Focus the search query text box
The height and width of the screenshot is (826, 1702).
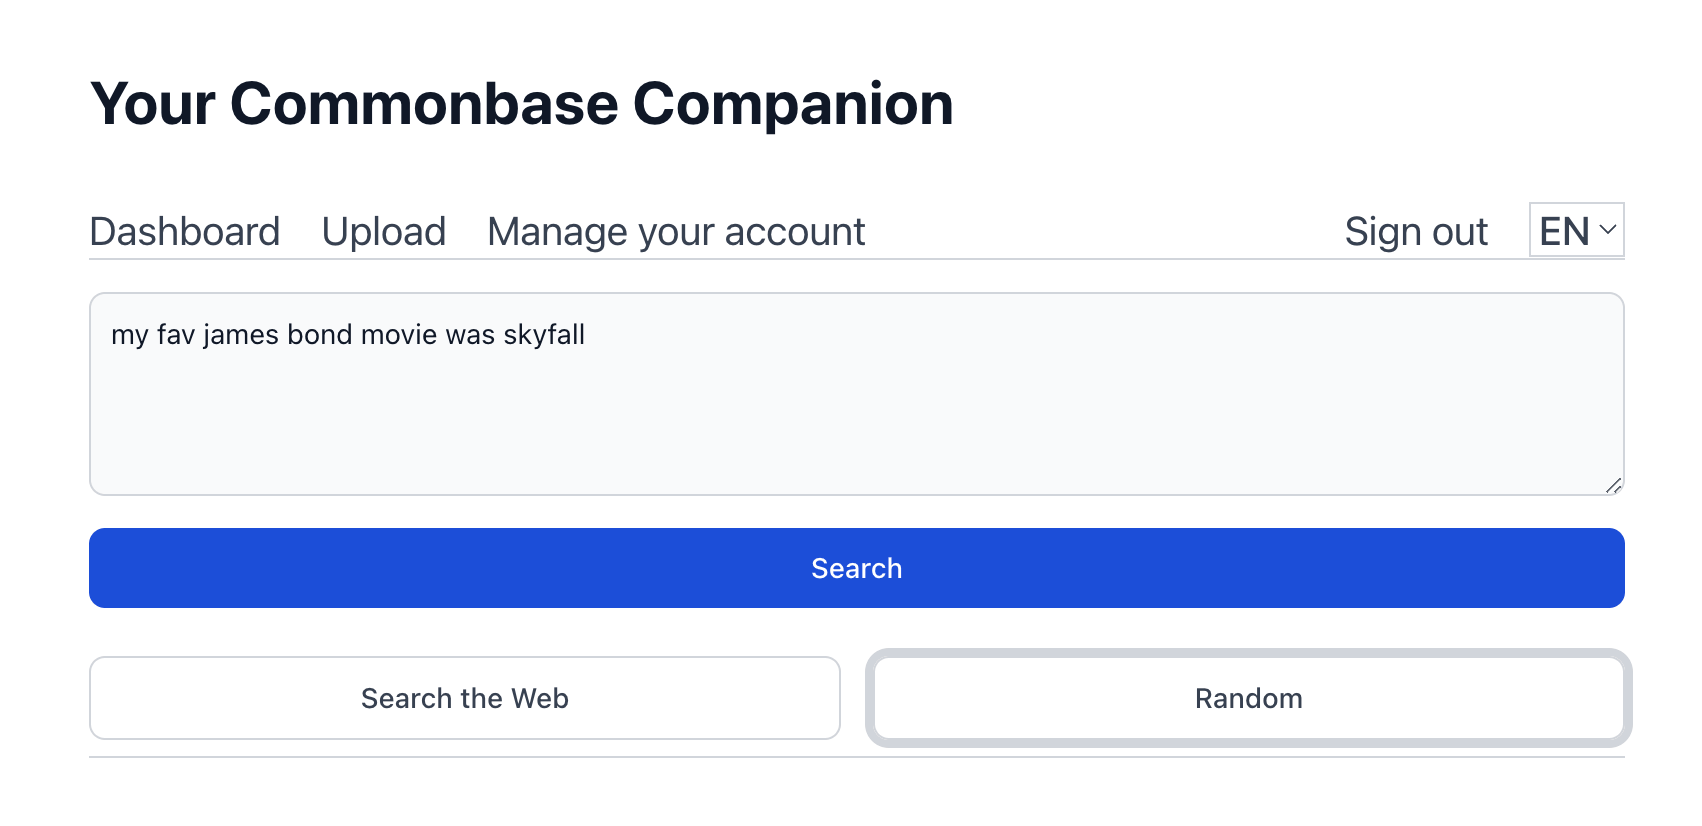pyautogui.click(x=856, y=394)
